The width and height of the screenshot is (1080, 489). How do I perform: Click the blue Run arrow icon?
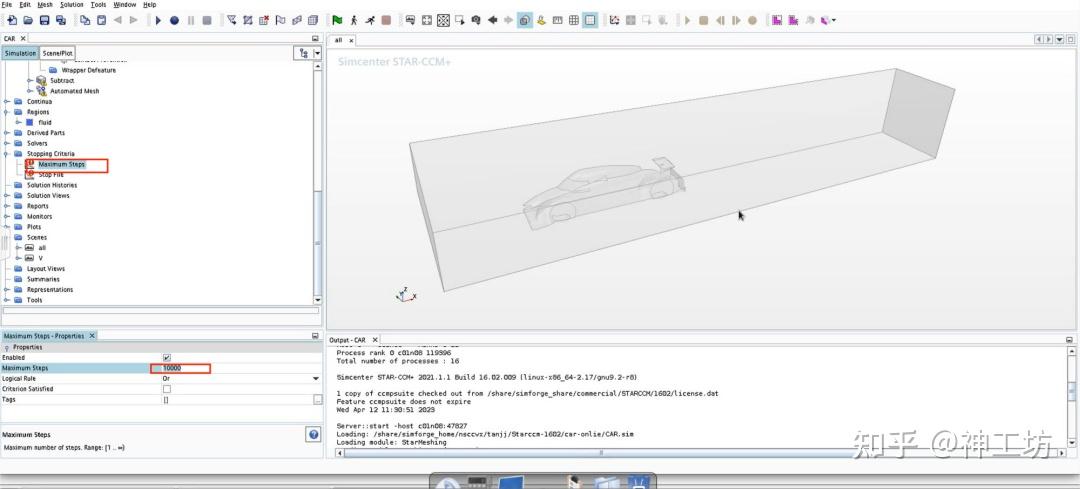click(158, 20)
